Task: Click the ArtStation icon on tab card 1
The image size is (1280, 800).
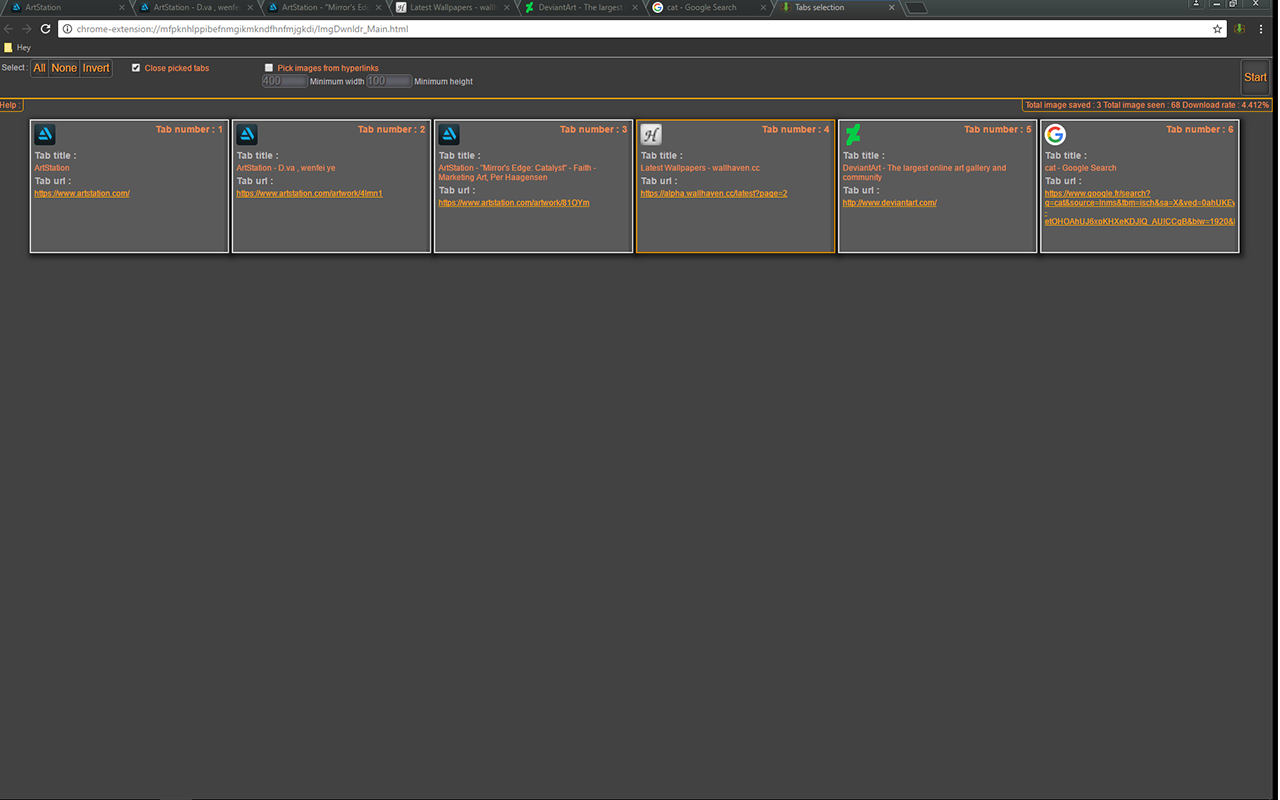Action: pyautogui.click(x=45, y=135)
